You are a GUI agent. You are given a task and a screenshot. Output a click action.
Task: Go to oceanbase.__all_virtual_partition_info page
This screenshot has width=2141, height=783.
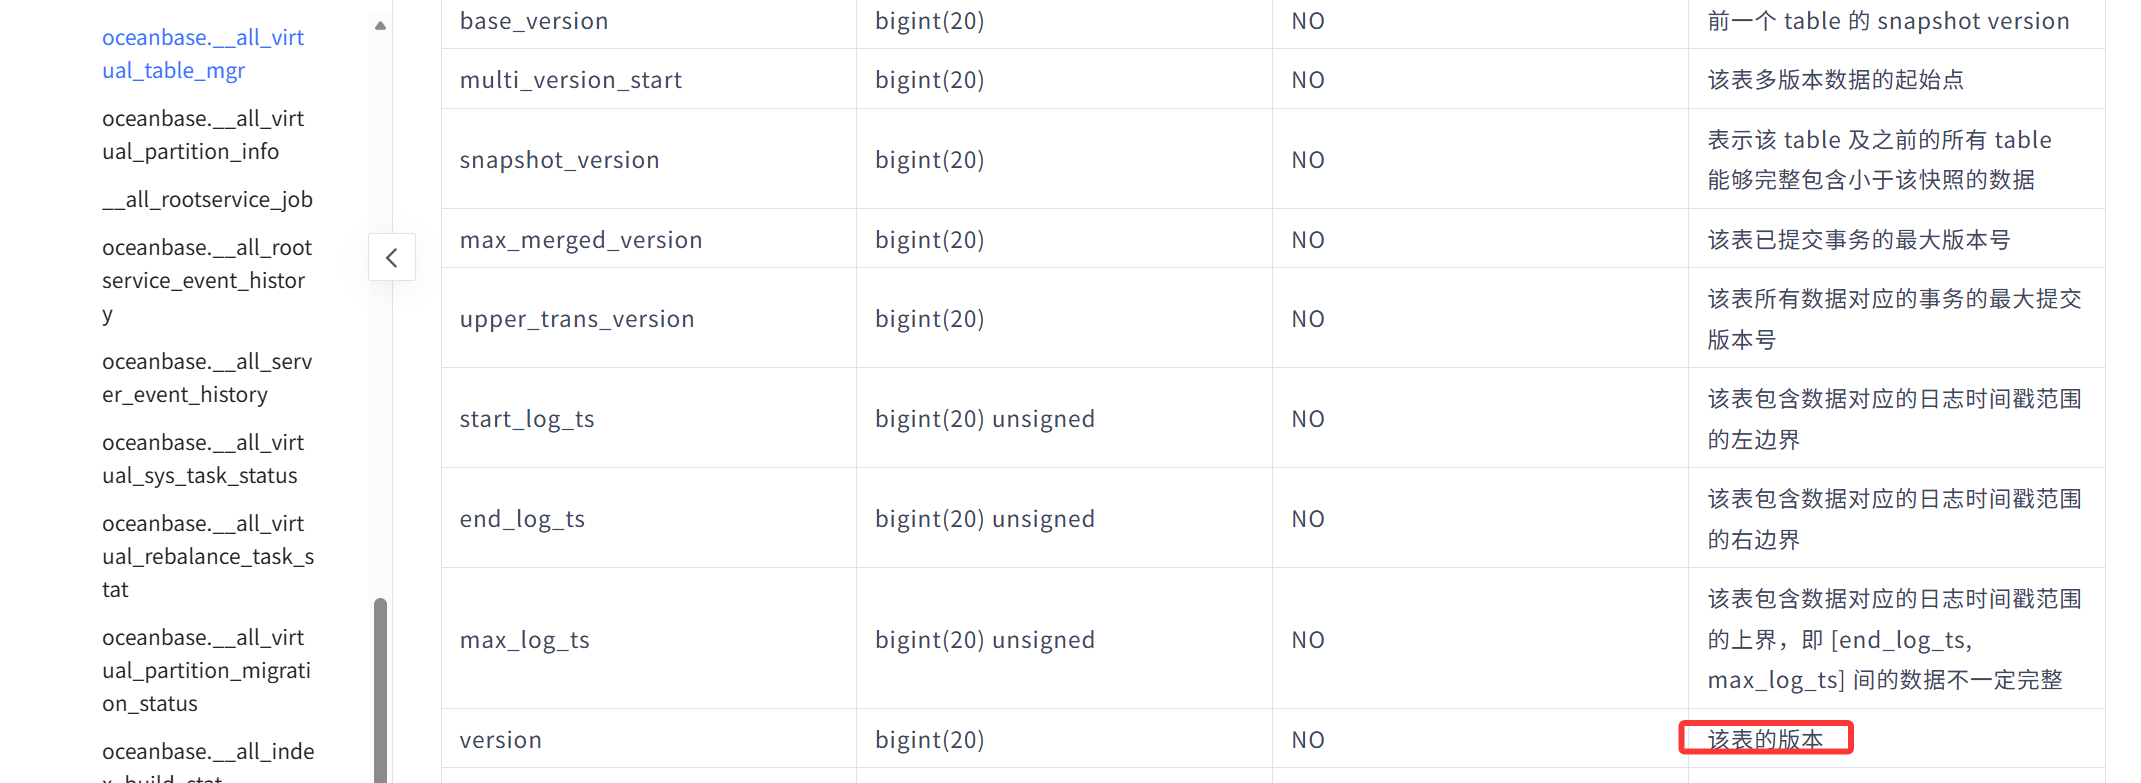(x=203, y=135)
